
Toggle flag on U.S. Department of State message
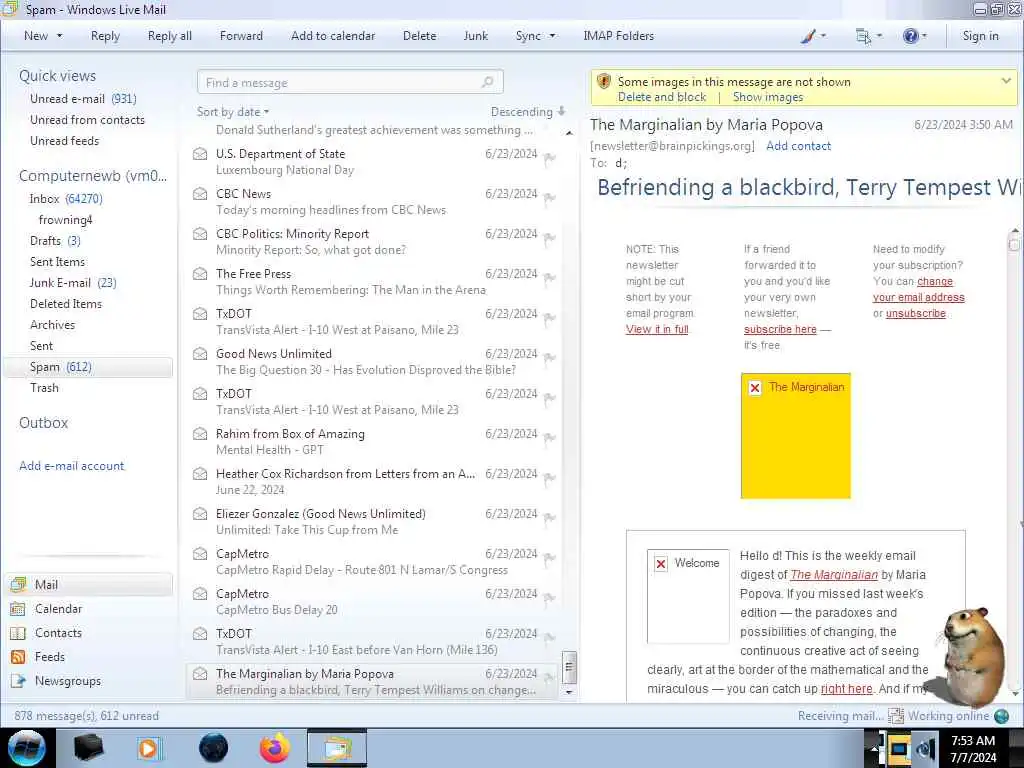pos(549,157)
